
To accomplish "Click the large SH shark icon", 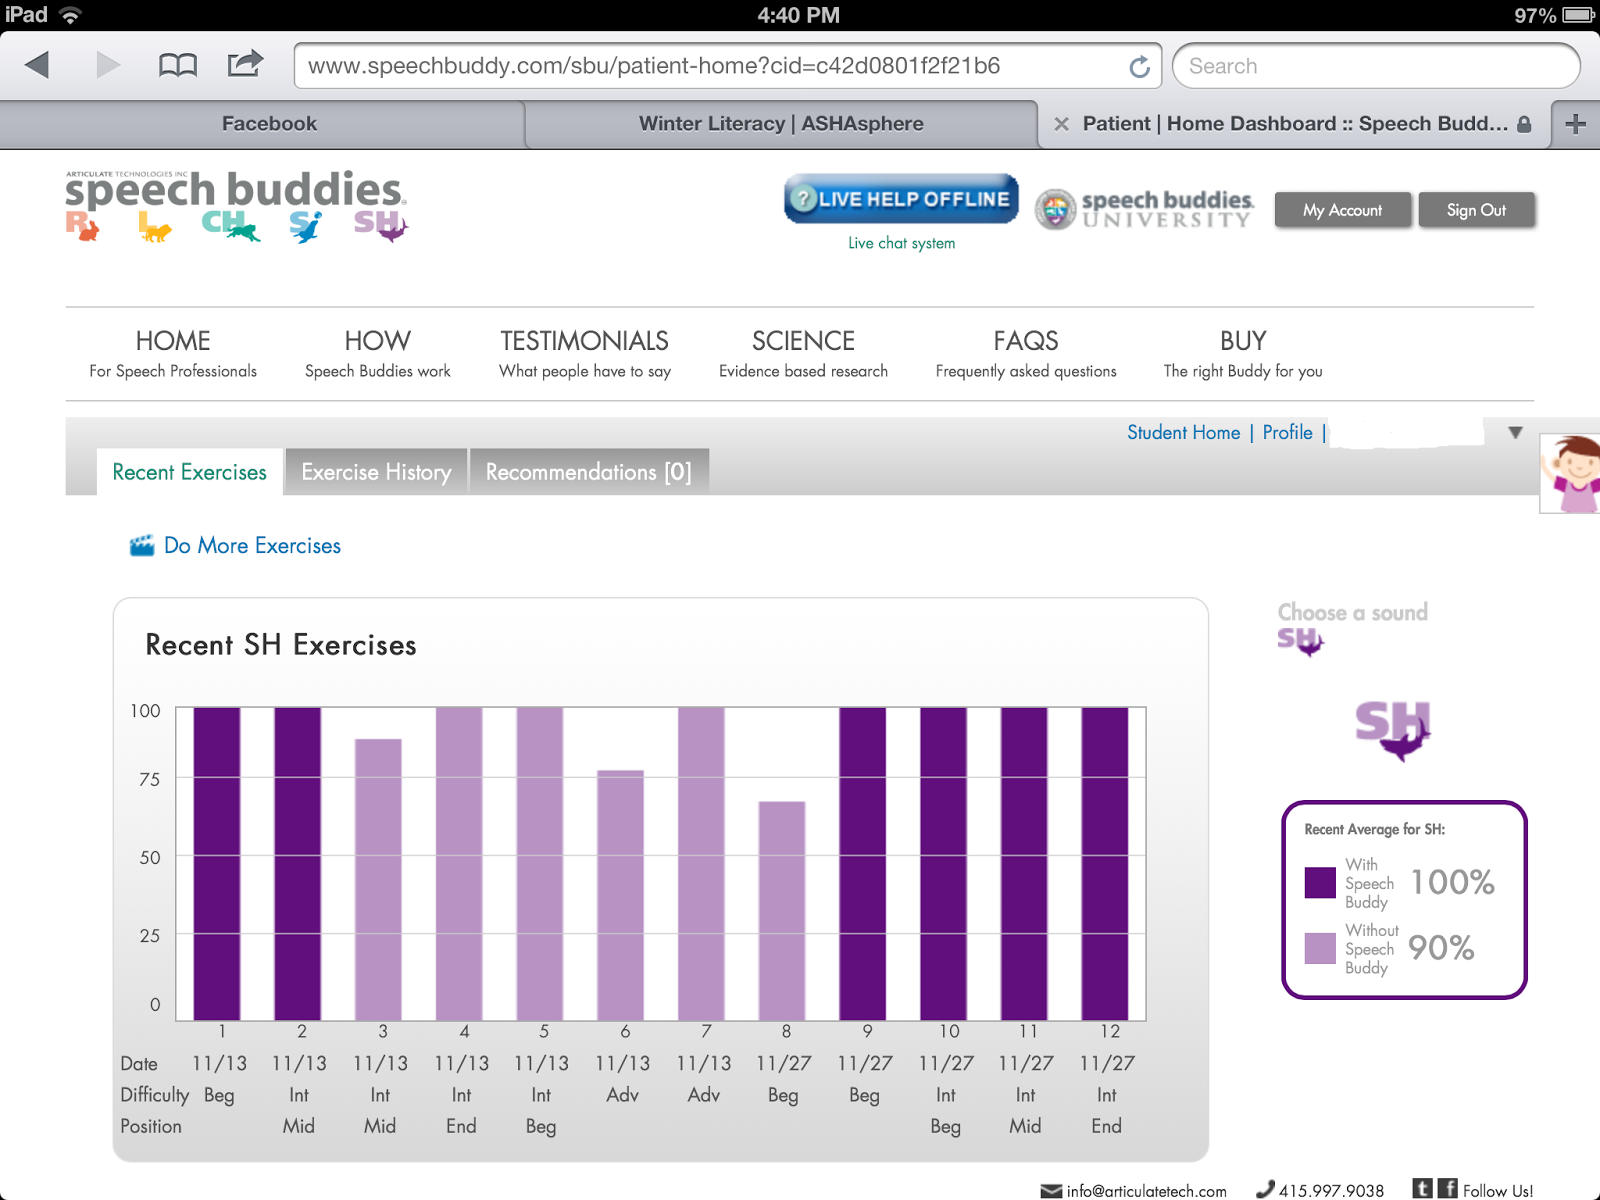I will tap(1393, 730).
